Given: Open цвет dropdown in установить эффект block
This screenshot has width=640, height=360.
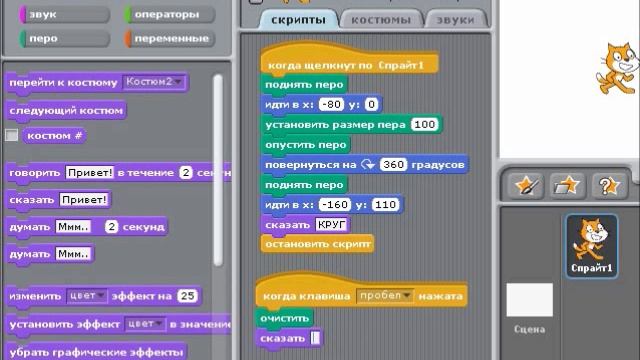Looking at the screenshot, I should (x=145, y=324).
